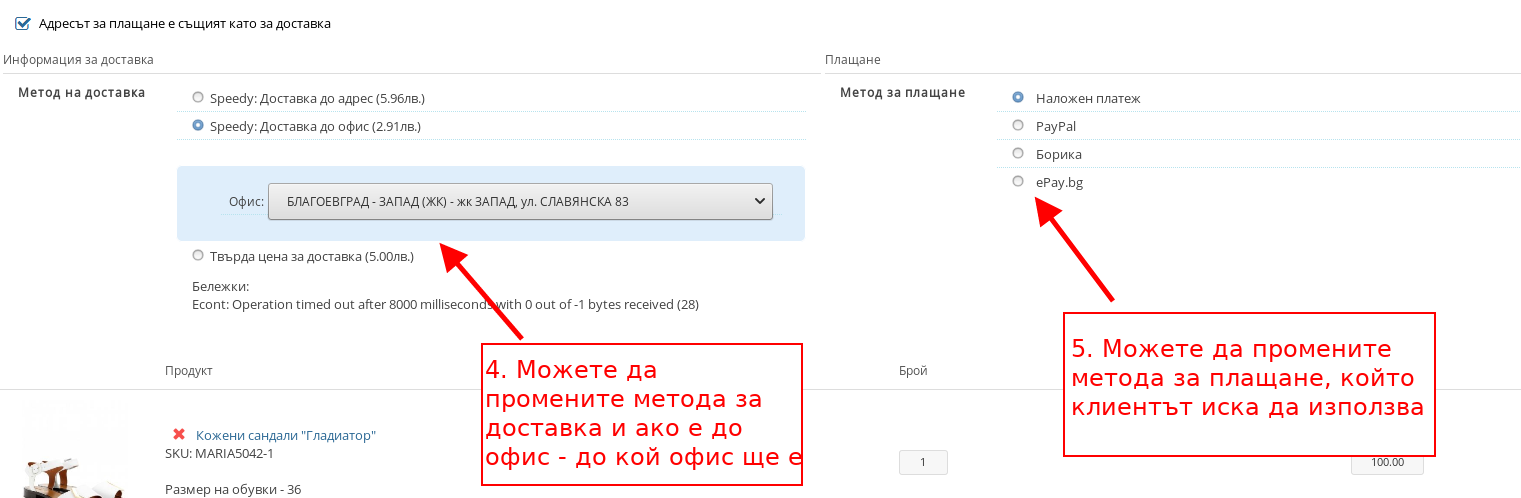Click the Продукт column header
The width and height of the screenshot is (1521, 498).
189,371
